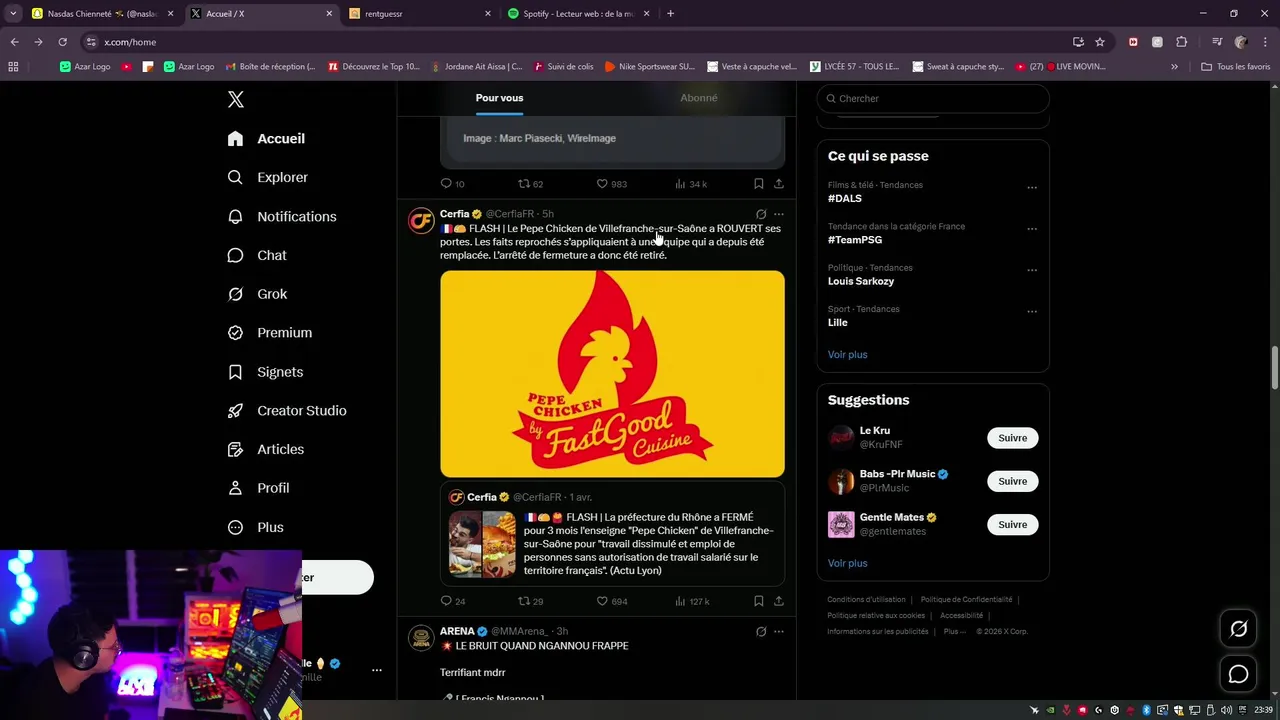
Task: Click Voir plus under Suggestions
Action: [x=847, y=563]
